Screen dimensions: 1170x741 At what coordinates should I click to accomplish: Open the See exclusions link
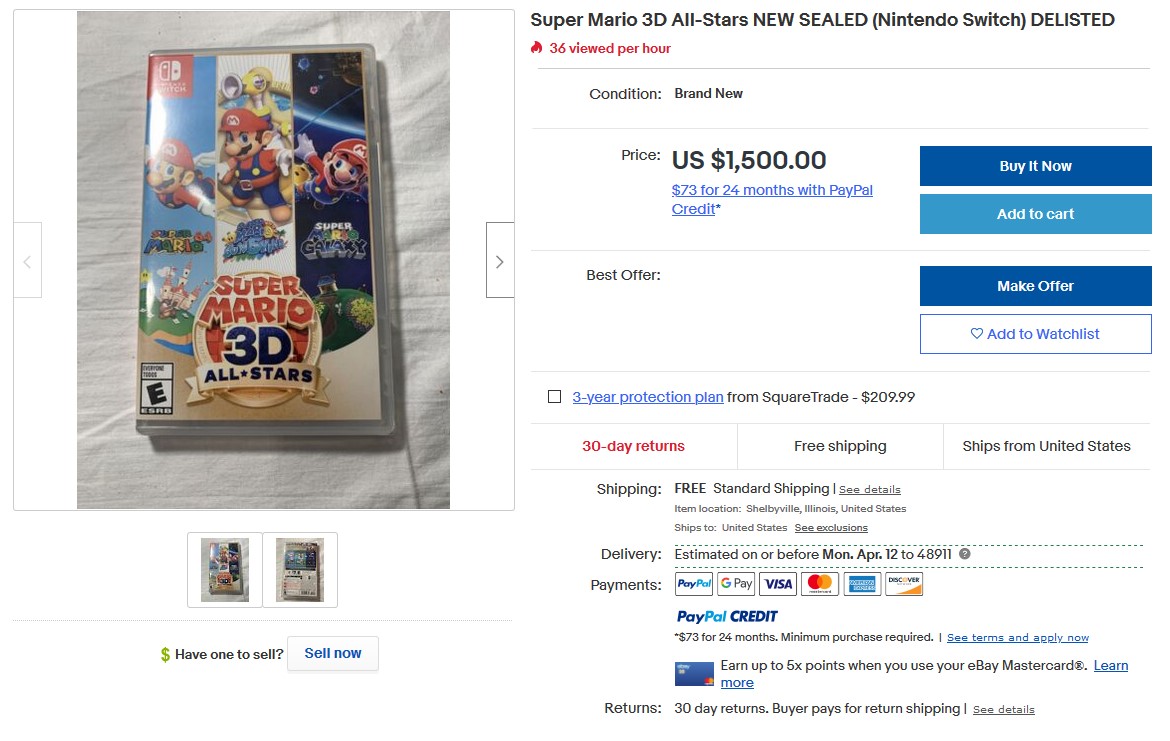tap(831, 527)
